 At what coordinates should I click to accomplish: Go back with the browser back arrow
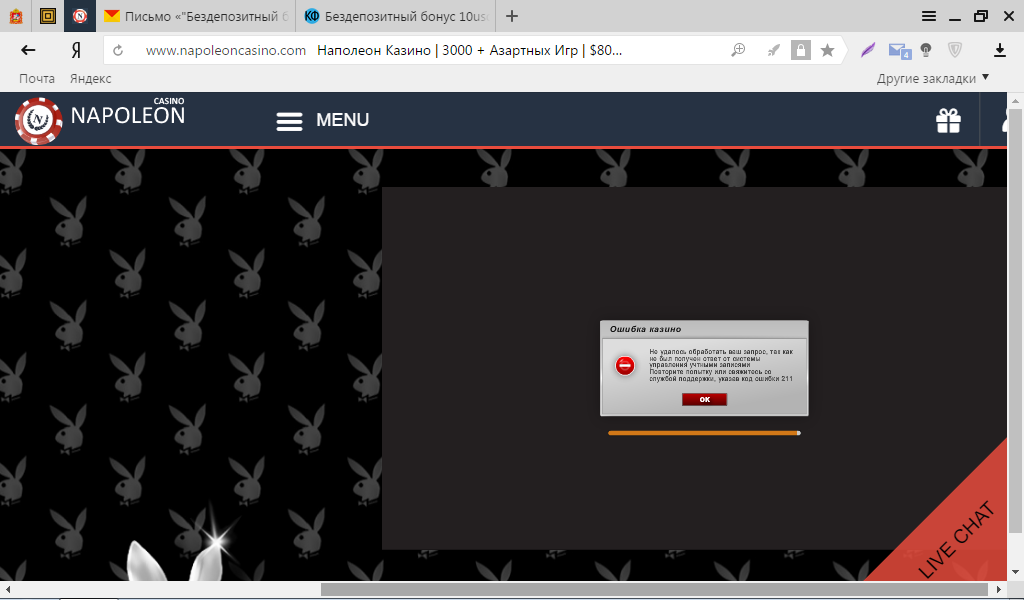pos(28,50)
